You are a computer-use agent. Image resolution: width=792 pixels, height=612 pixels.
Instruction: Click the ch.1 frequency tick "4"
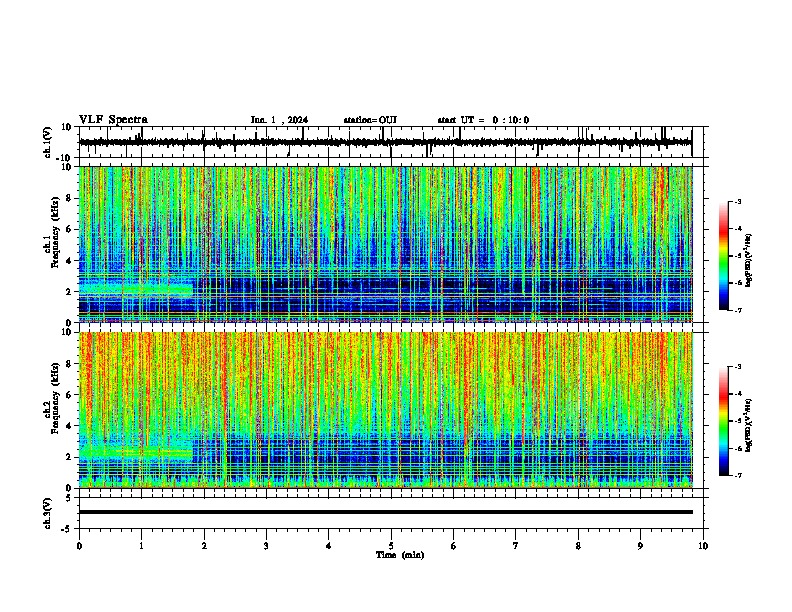point(70,261)
